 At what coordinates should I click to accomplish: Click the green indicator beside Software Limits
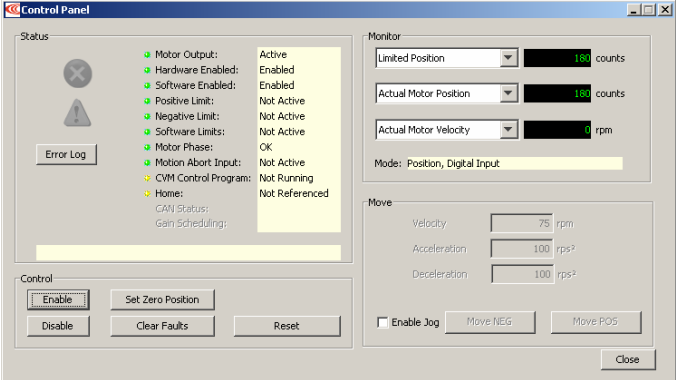(x=147, y=132)
